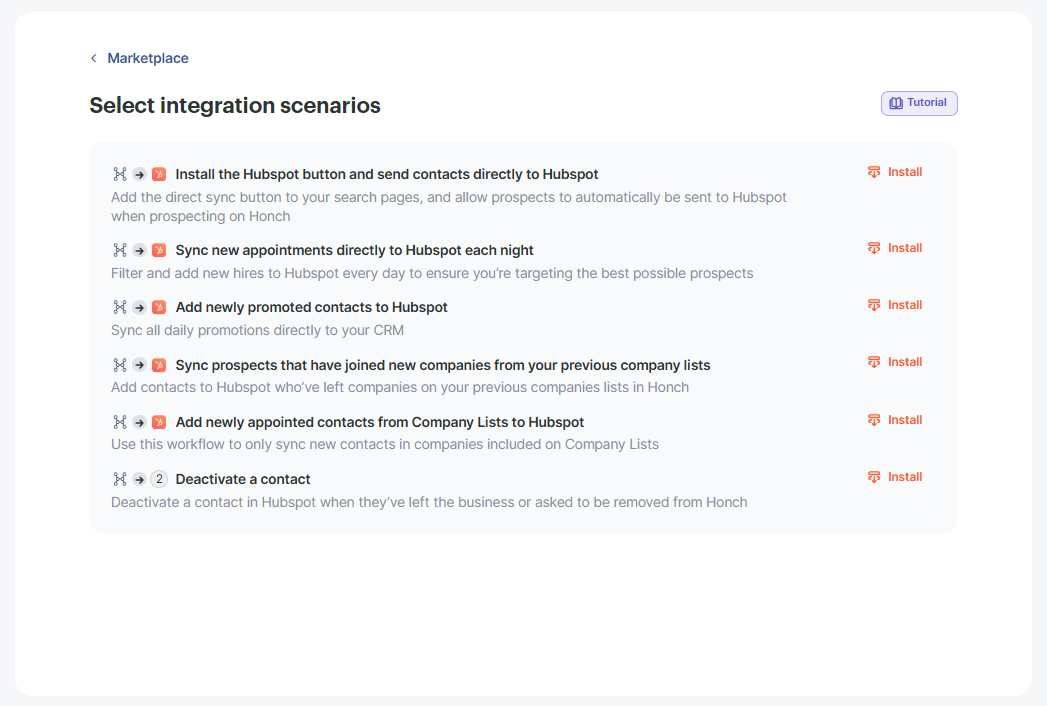Image resolution: width=1047 pixels, height=706 pixels.
Task: Click the arrow icon before the Hubspot logo in the last scenario
Action: click(139, 479)
